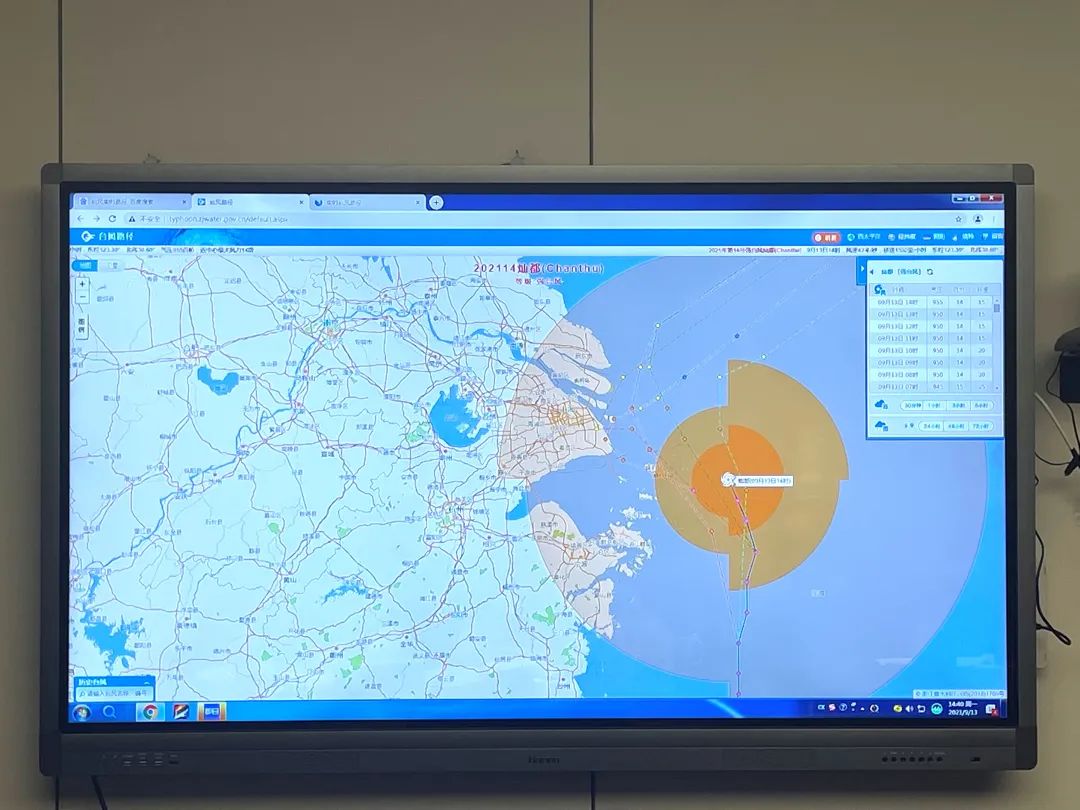Open the orange taskbar app icon
Screen dimensions: 1080x810
[211, 711]
